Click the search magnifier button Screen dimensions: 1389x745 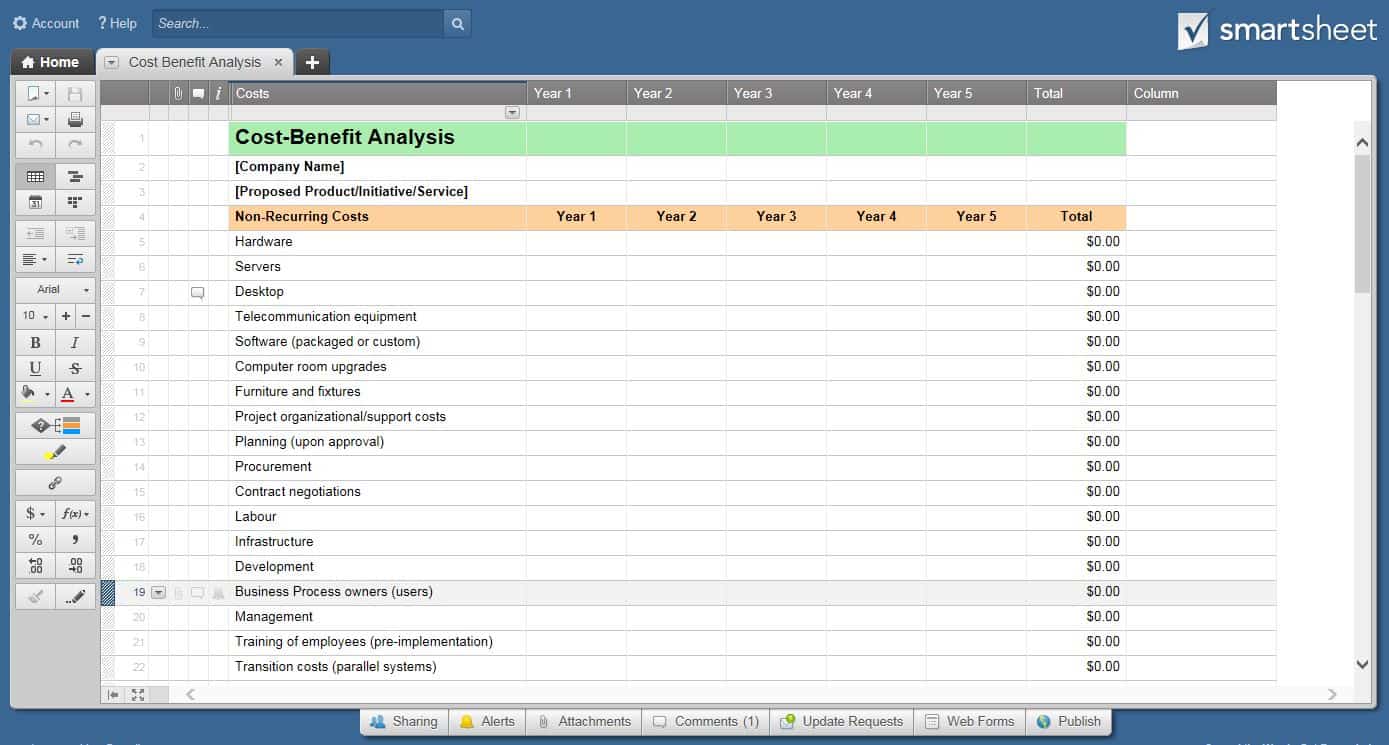[457, 24]
